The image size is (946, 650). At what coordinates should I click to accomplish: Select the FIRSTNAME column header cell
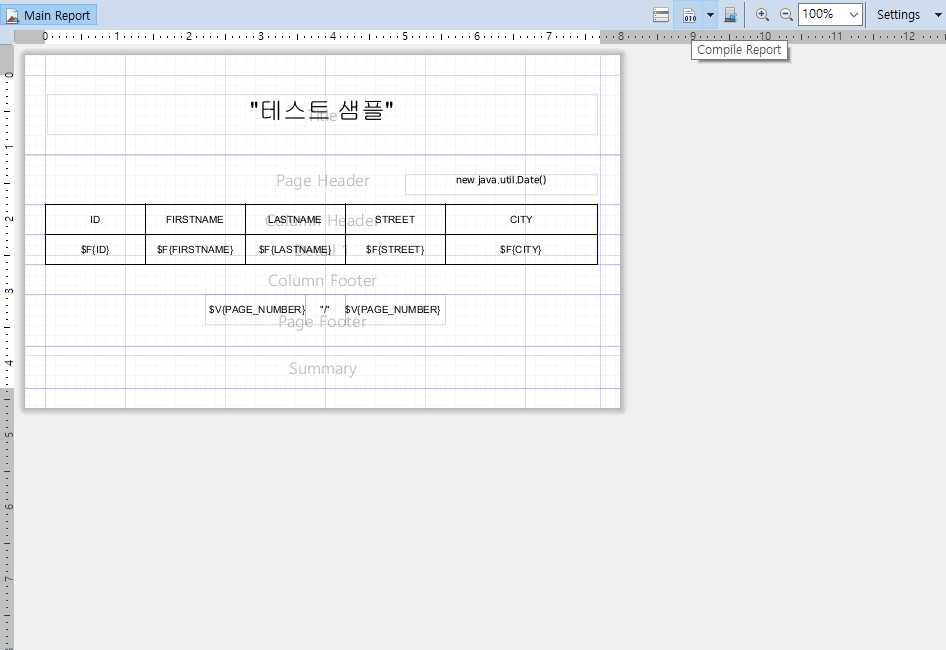tap(195, 220)
